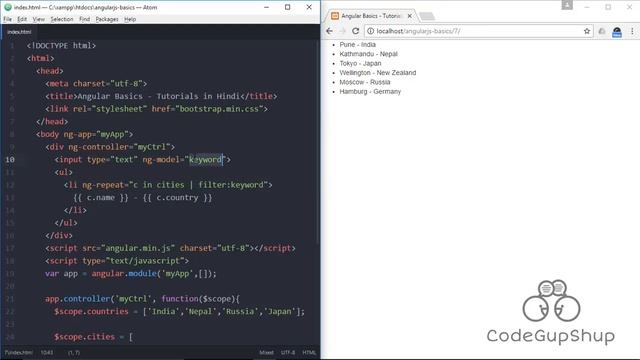Click the Atom editor vertical scrollbar
This screenshot has width=640, height=360.
click(x=318, y=142)
